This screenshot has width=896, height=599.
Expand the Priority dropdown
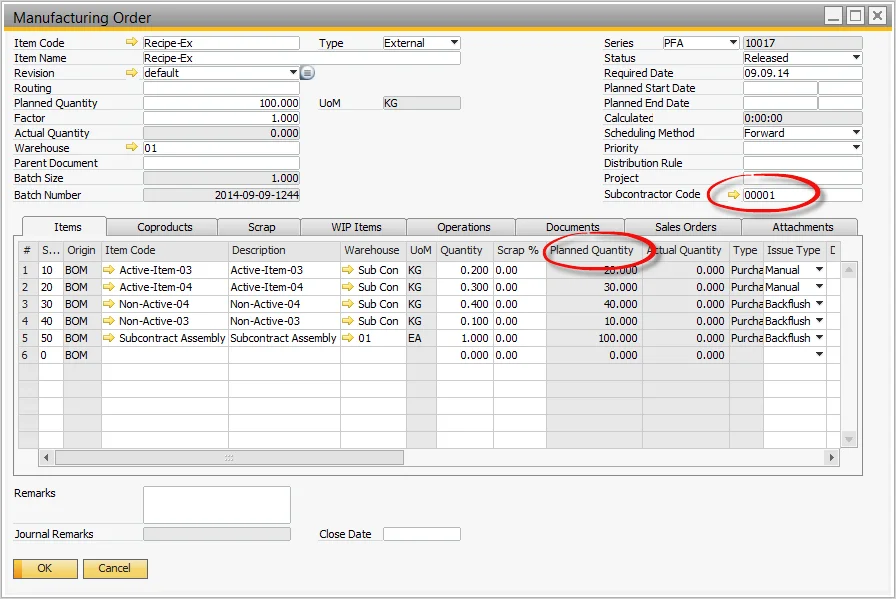pos(856,147)
